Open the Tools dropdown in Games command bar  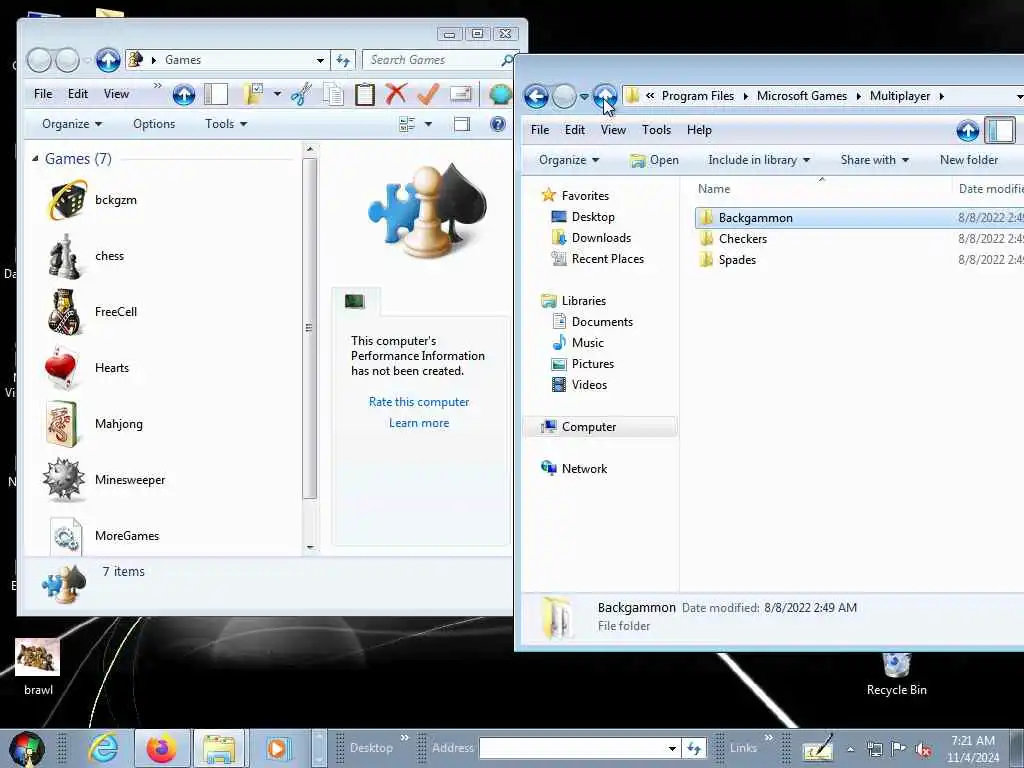(226, 124)
